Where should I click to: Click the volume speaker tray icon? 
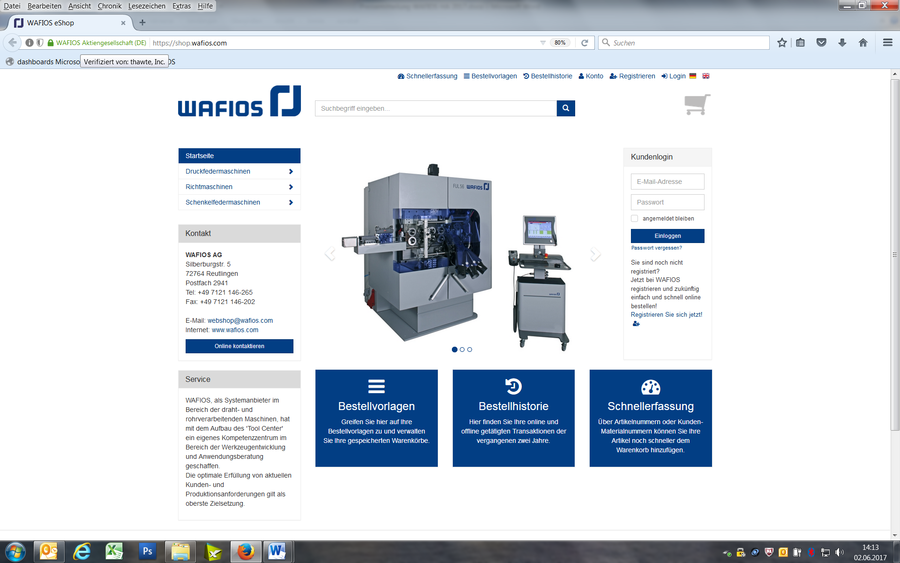pos(839,552)
